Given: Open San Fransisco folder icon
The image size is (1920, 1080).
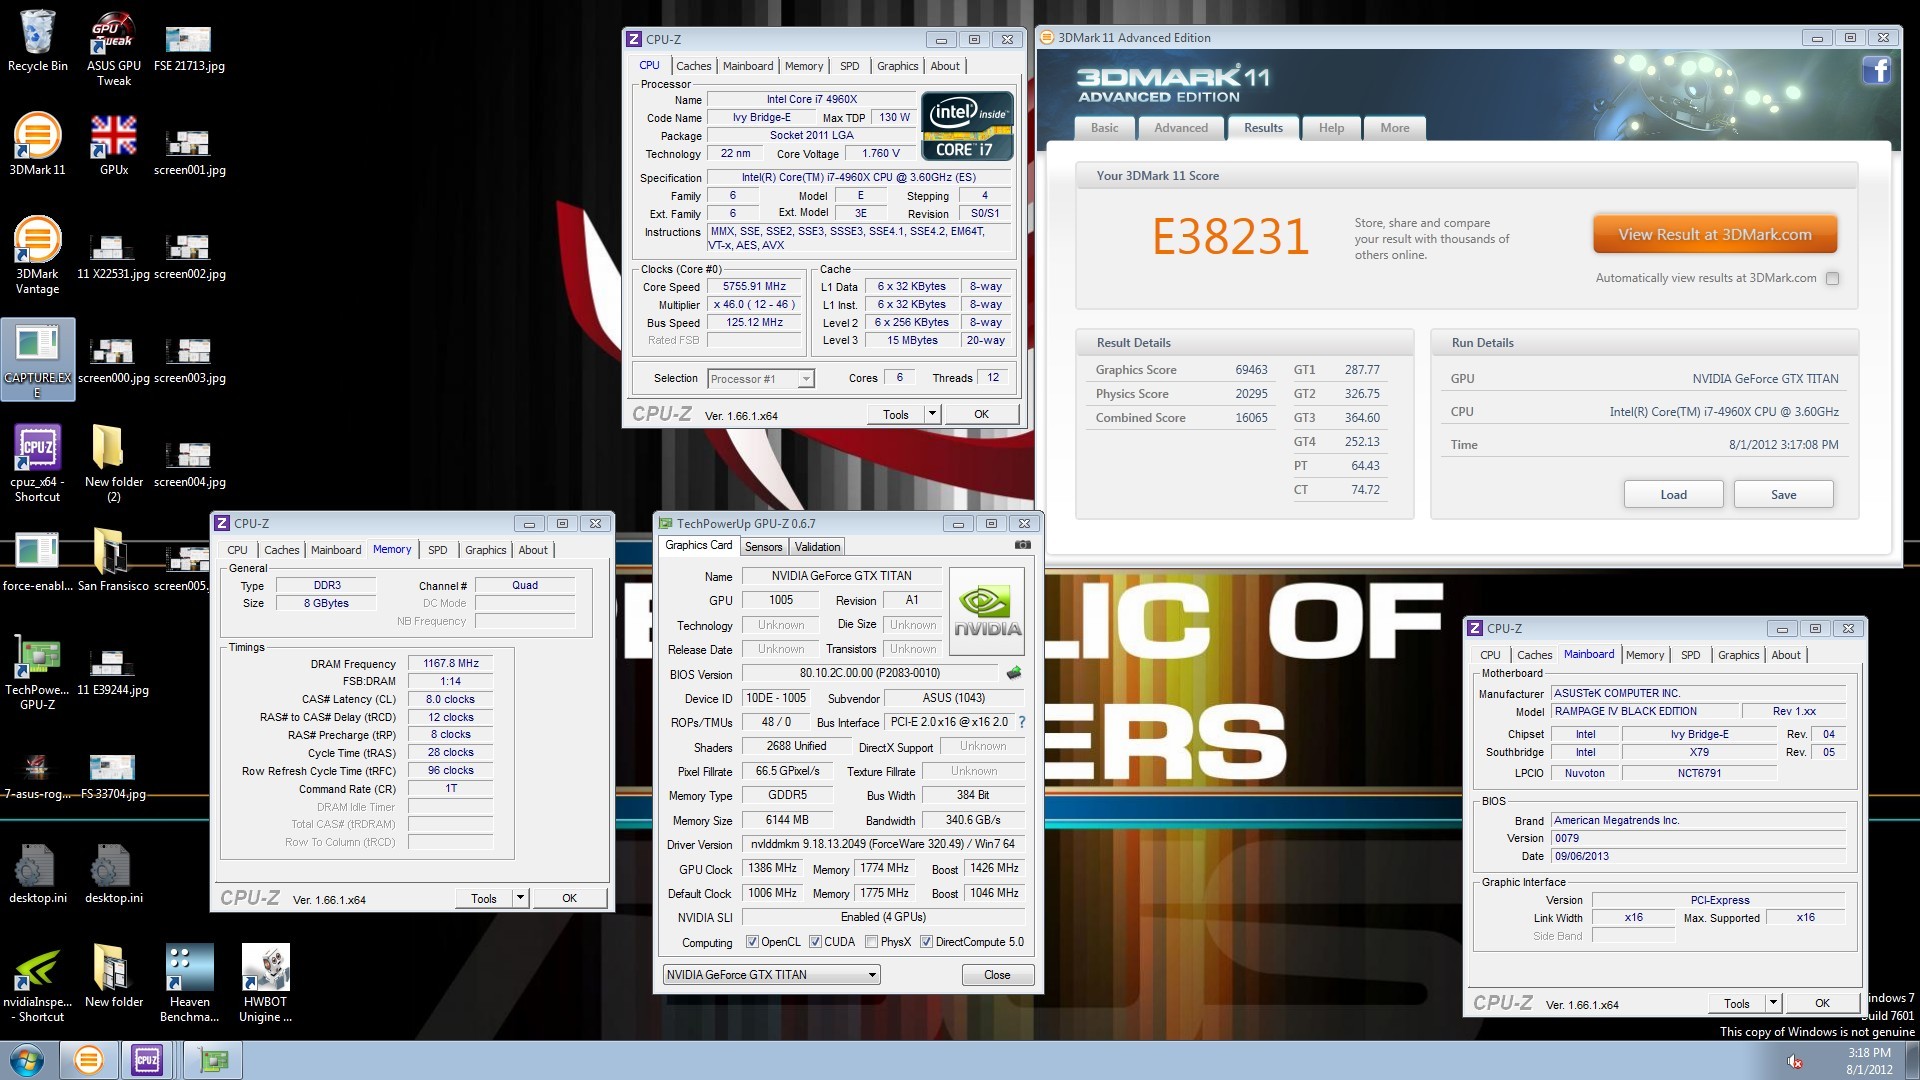Looking at the screenshot, I should (x=113, y=560).
